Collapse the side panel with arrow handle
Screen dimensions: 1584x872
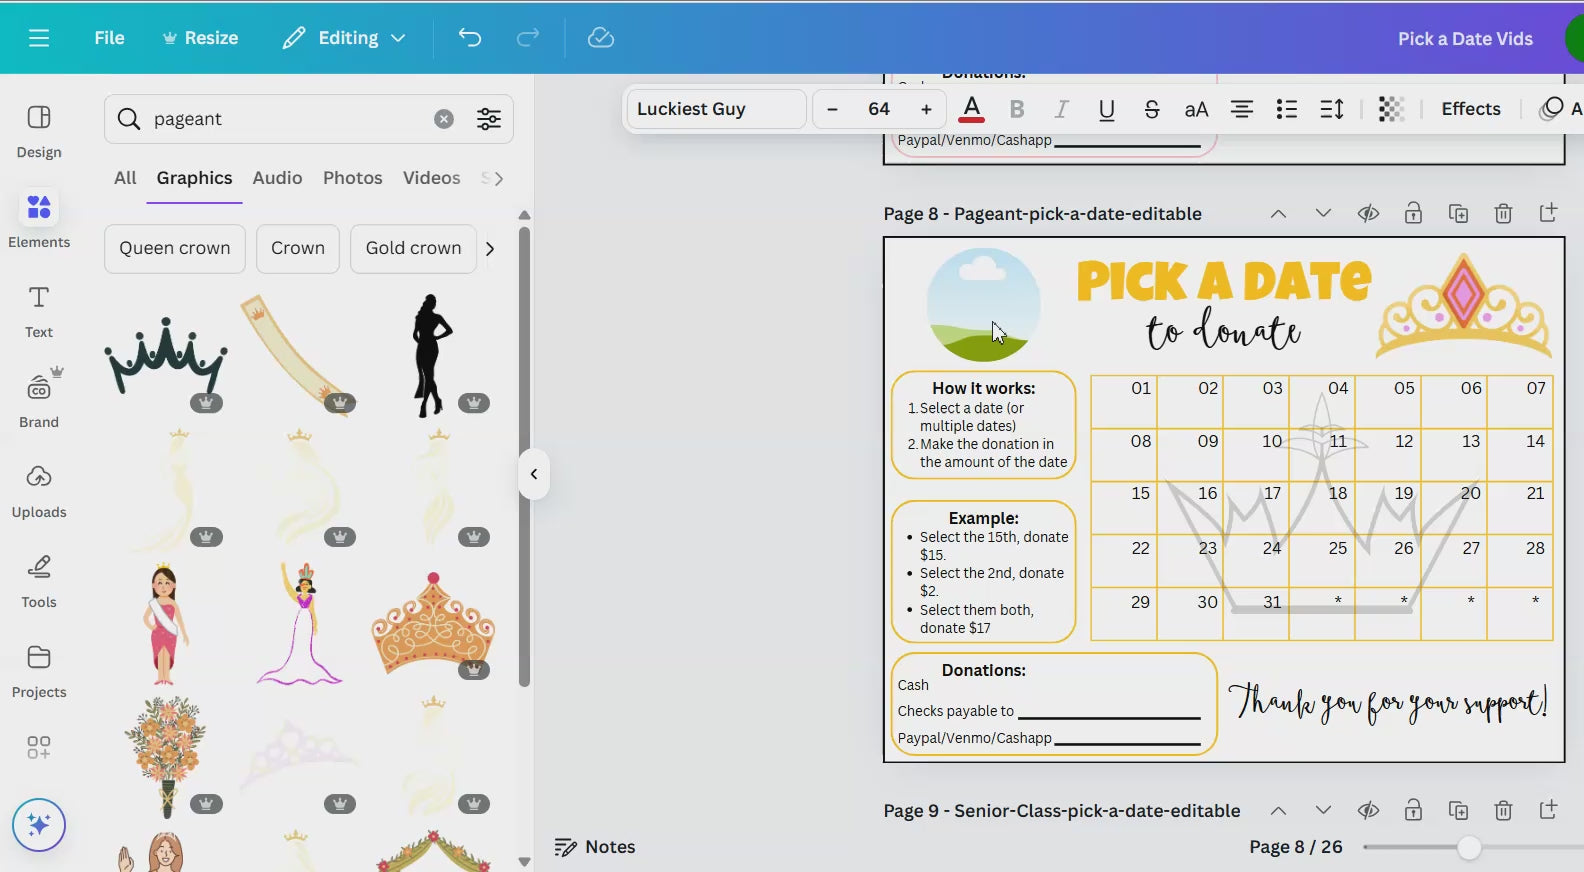534,474
